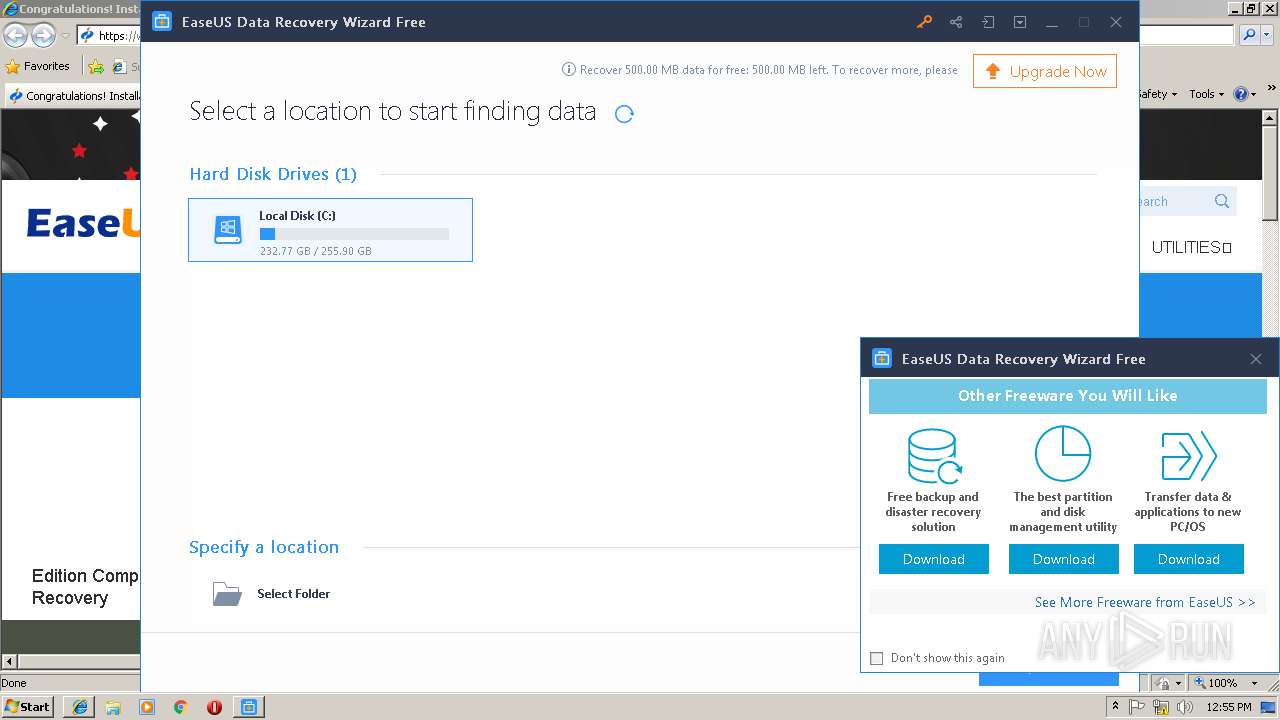Open Google Chrome from taskbar
This screenshot has height=720, width=1280.
[x=181, y=707]
